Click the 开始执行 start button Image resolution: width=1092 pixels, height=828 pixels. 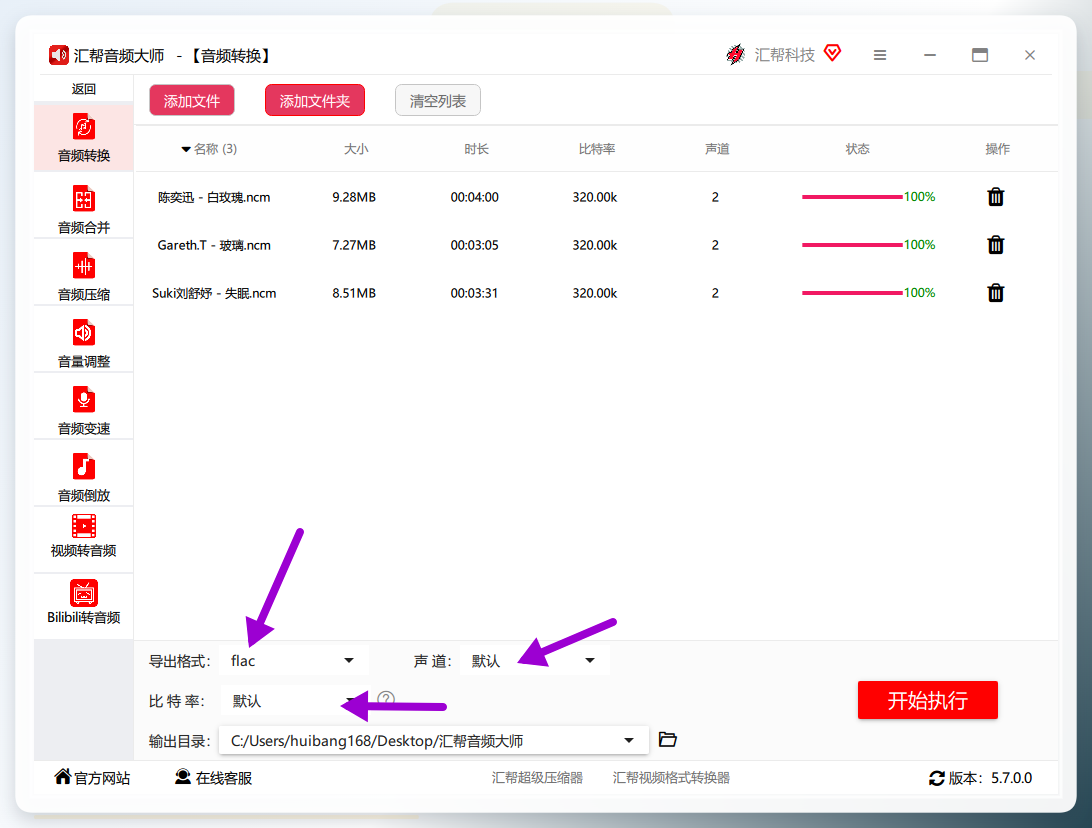pyautogui.click(x=928, y=700)
